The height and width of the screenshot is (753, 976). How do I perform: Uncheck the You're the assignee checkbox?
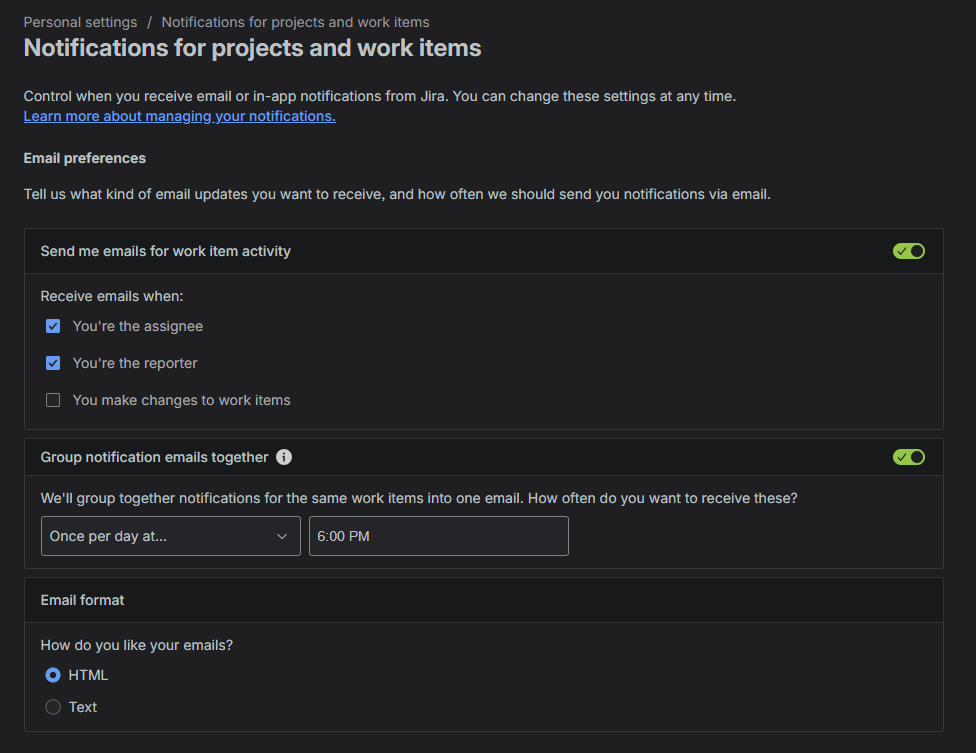53,326
